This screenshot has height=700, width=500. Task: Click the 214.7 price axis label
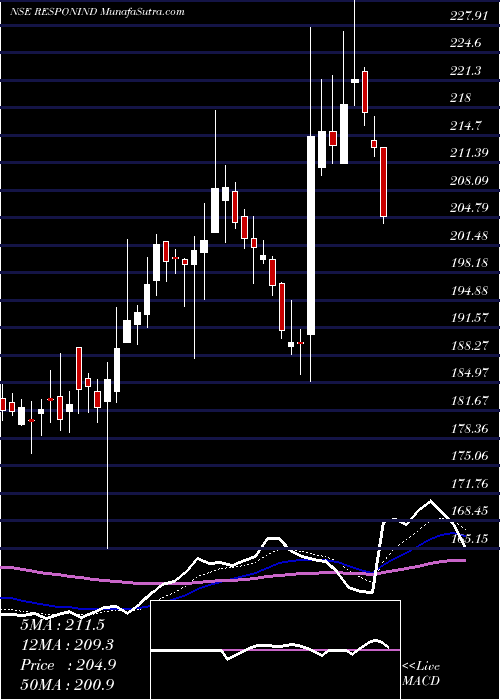point(465,125)
